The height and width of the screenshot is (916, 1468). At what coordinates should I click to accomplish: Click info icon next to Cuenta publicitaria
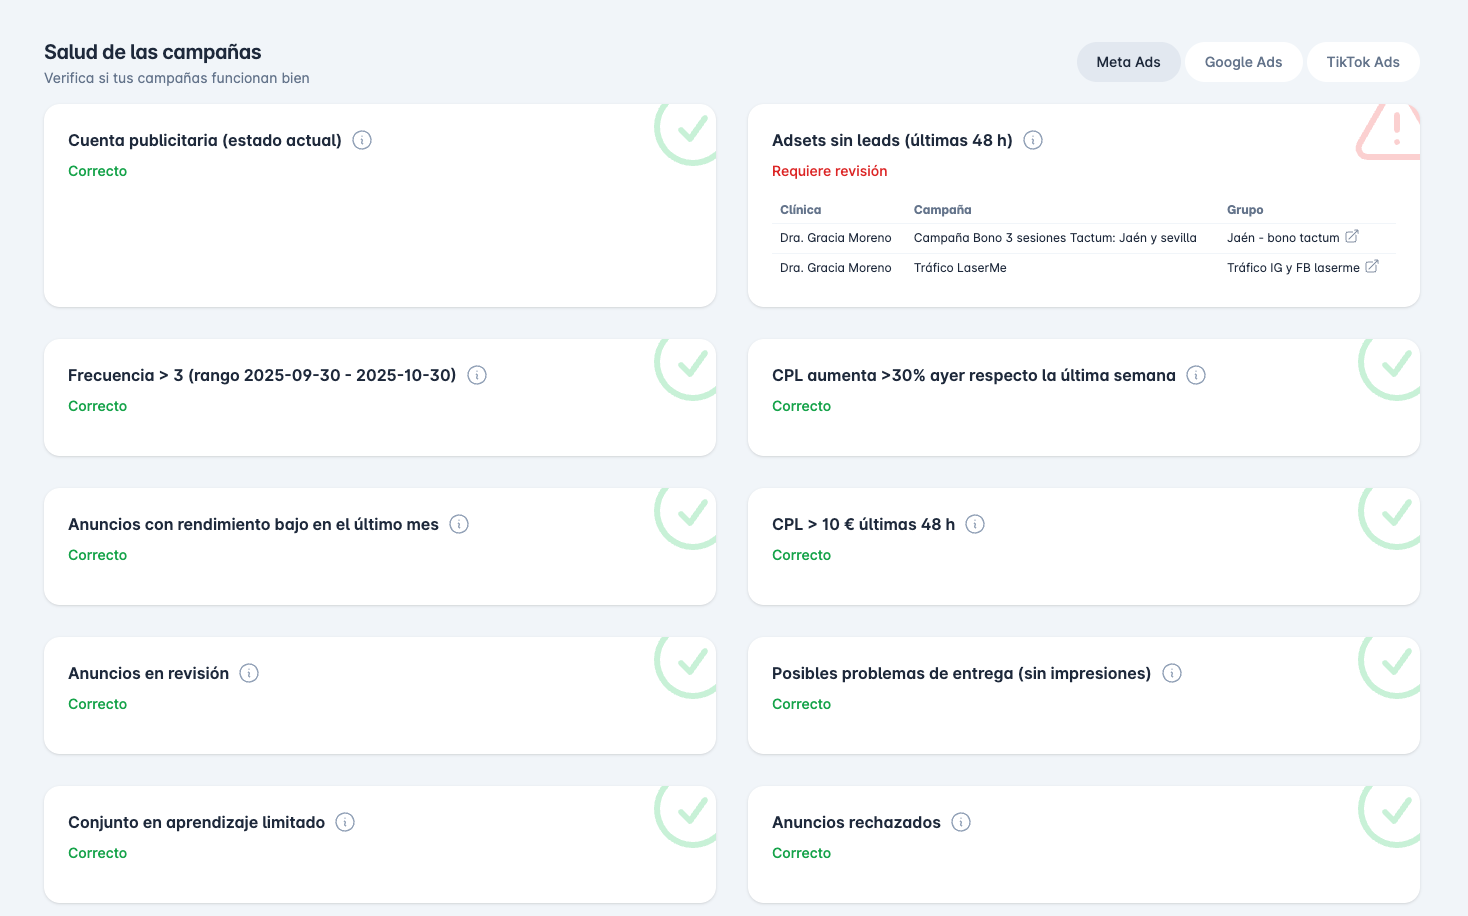click(362, 140)
